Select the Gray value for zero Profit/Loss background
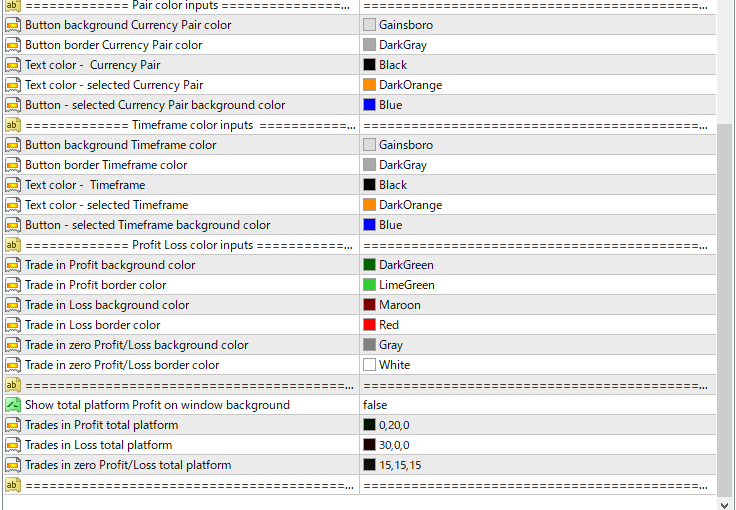This screenshot has width=736, height=510. [x=391, y=345]
